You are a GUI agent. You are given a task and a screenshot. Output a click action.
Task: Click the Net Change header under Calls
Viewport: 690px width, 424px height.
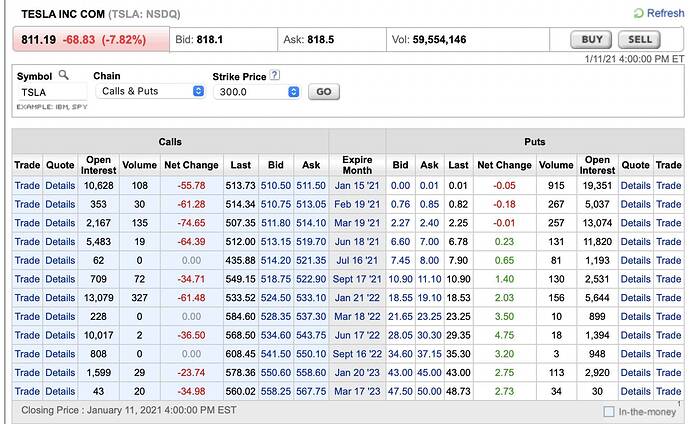click(x=191, y=165)
